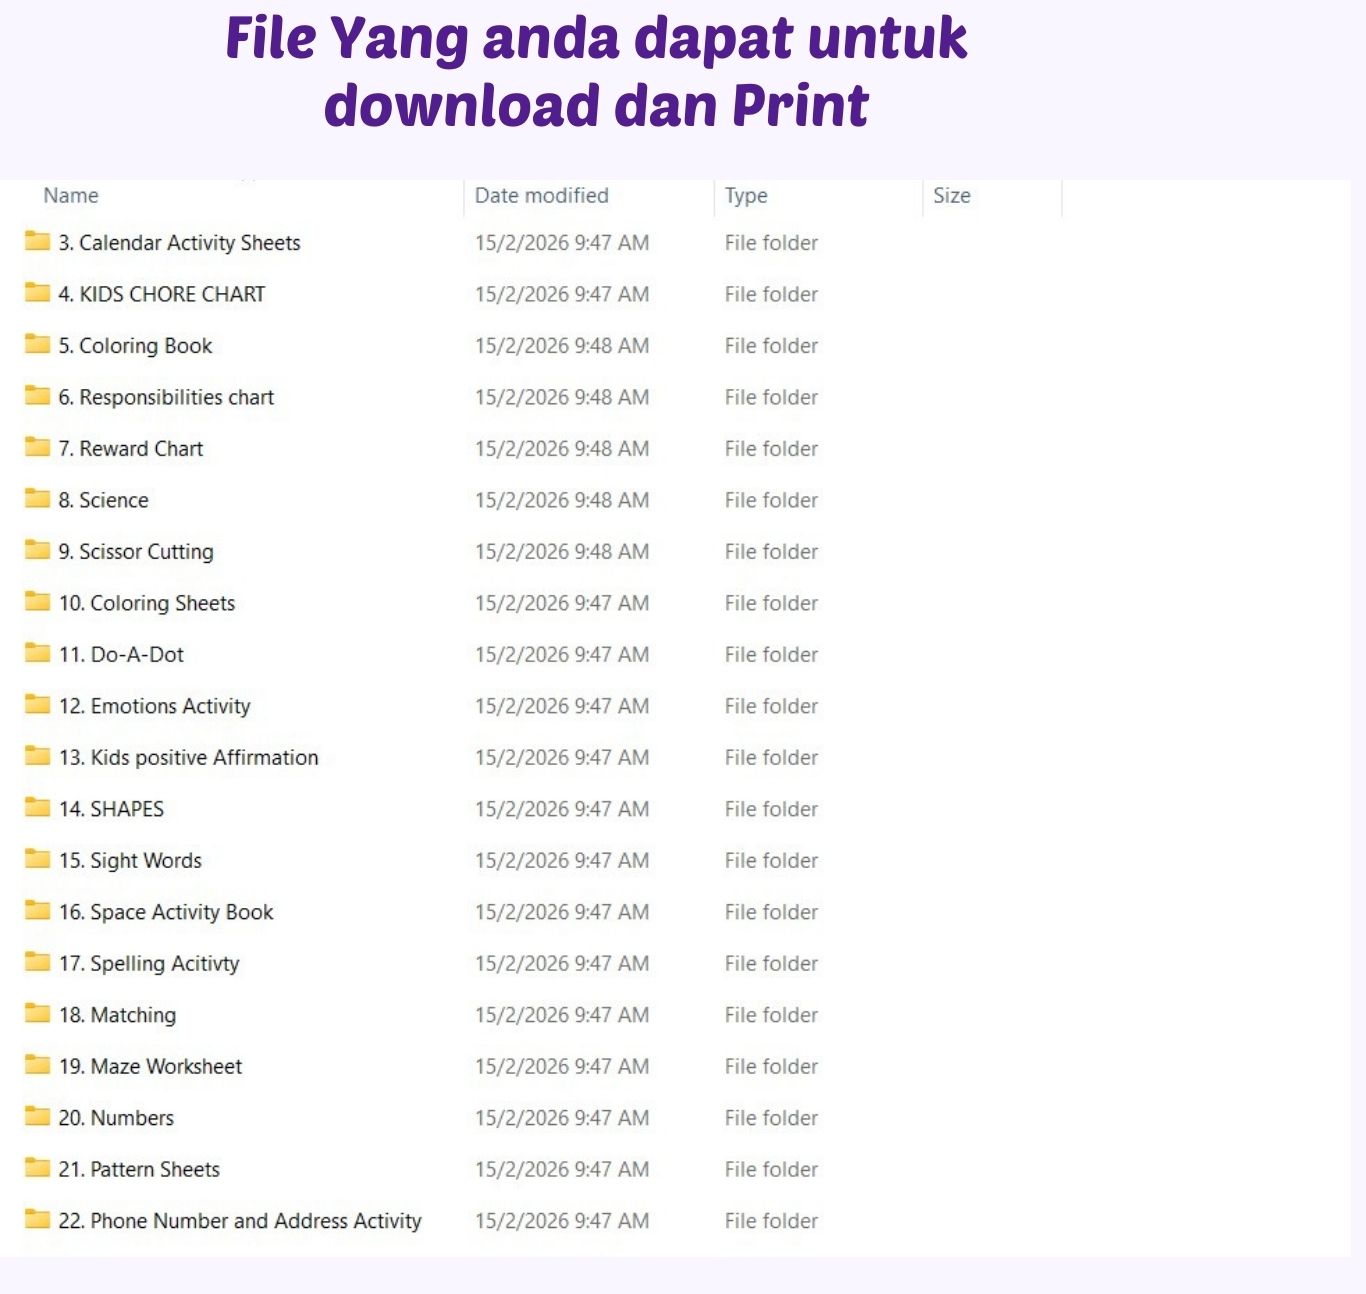Image resolution: width=1366 pixels, height=1294 pixels.
Task: Select '7. Reward Chart' folder name
Action: [x=131, y=448]
